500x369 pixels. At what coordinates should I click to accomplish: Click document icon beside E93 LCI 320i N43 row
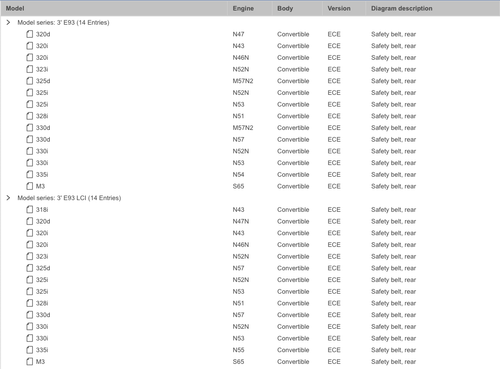(30, 233)
